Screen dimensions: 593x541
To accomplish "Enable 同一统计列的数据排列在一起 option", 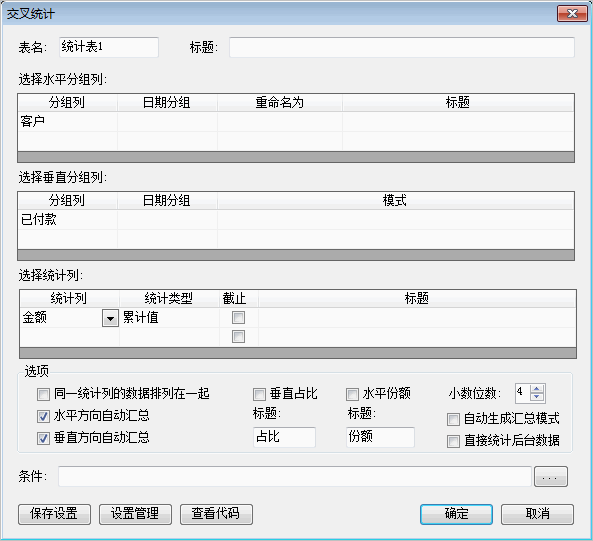I will coord(43,394).
